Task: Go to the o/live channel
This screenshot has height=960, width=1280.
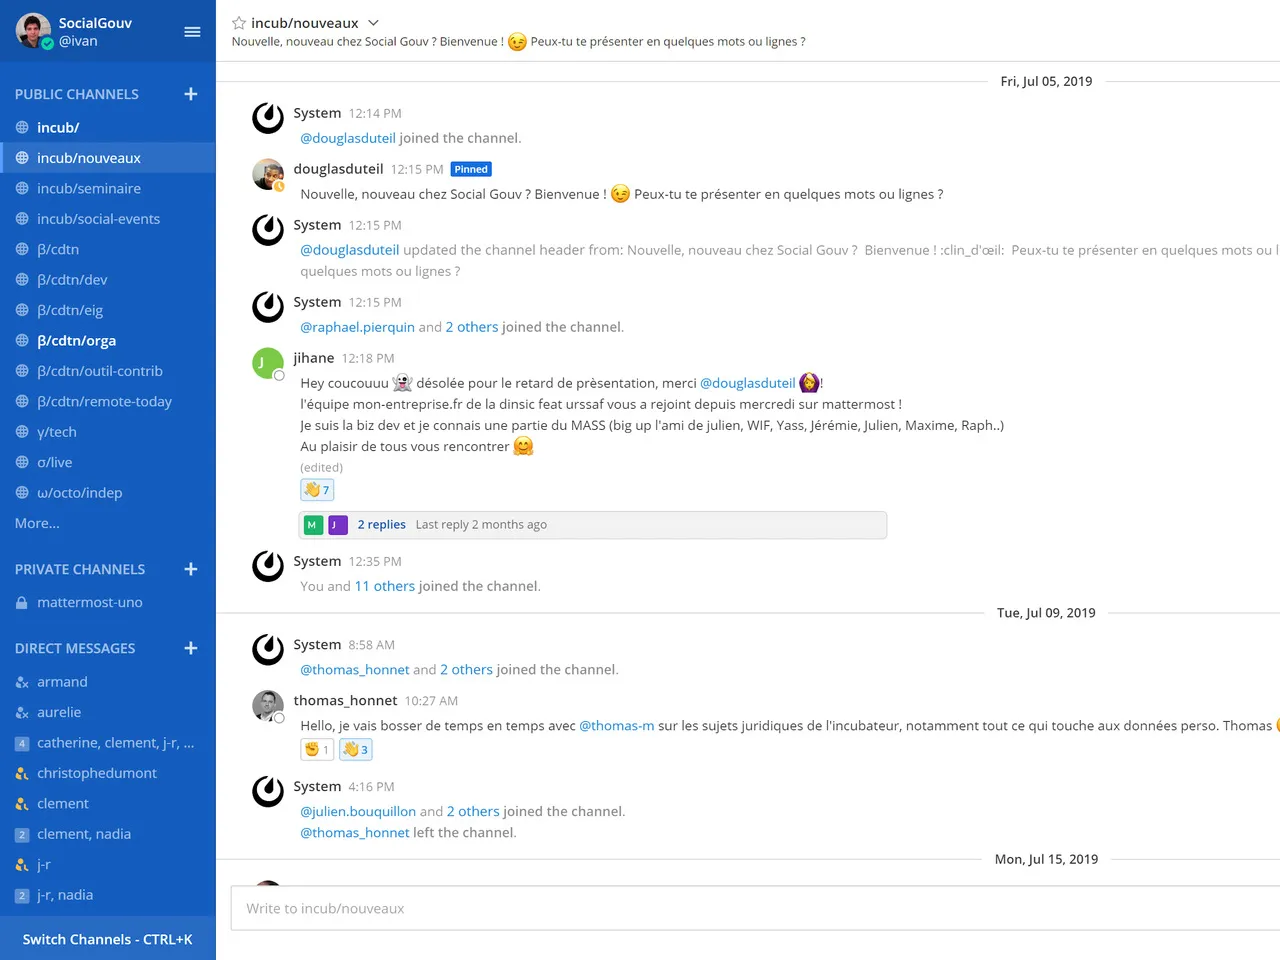Action: pyautogui.click(x=108, y=462)
